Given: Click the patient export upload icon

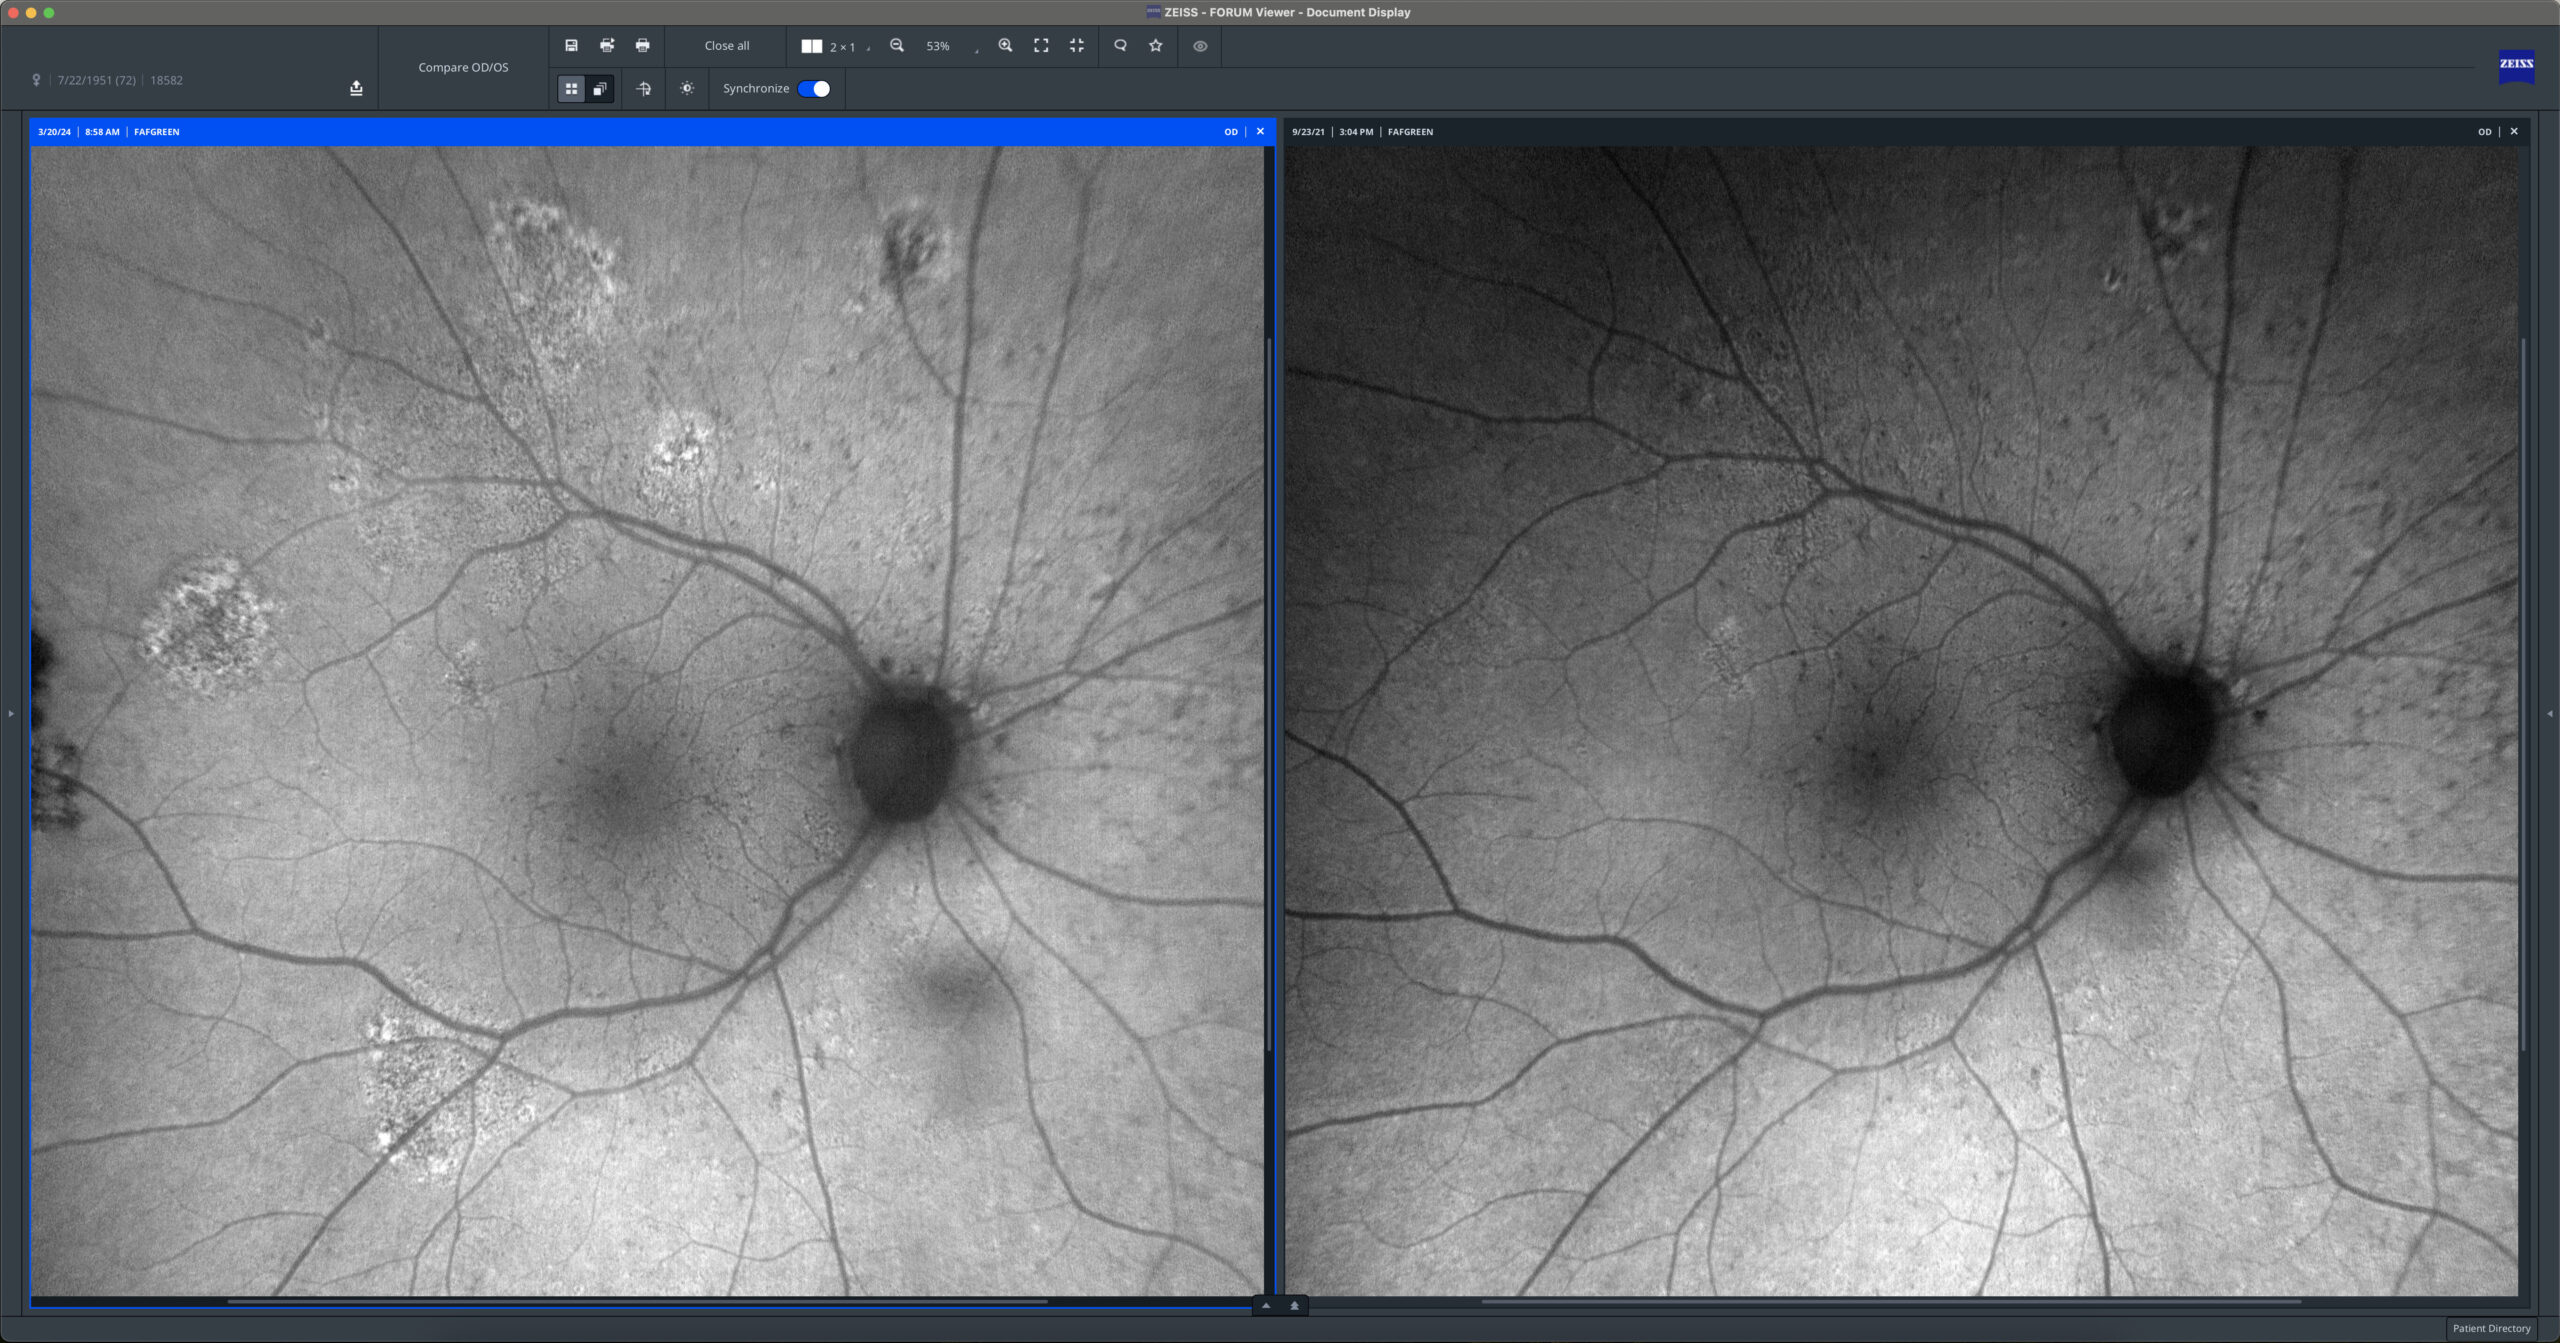Looking at the screenshot, I should click(x=356, y=88).
